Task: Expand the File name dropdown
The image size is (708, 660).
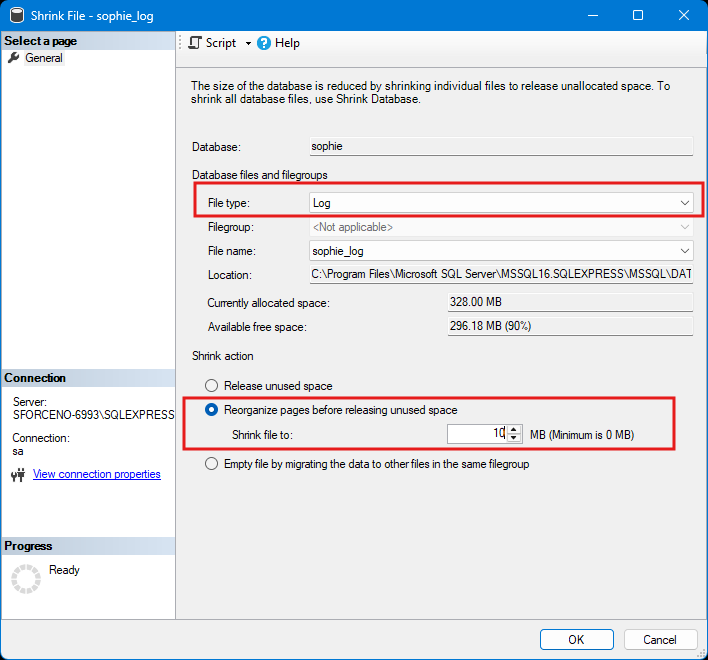Action: 684,251
